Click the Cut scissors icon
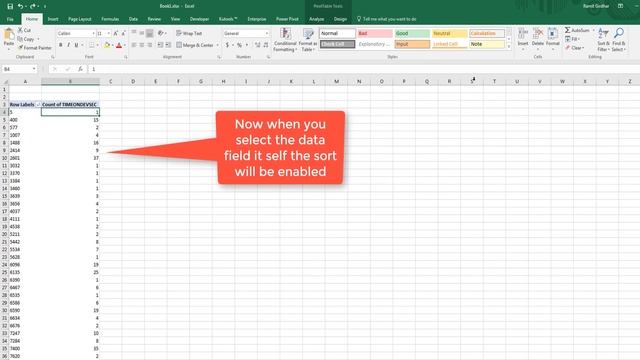The image size is (640, 360). [20, 30]
